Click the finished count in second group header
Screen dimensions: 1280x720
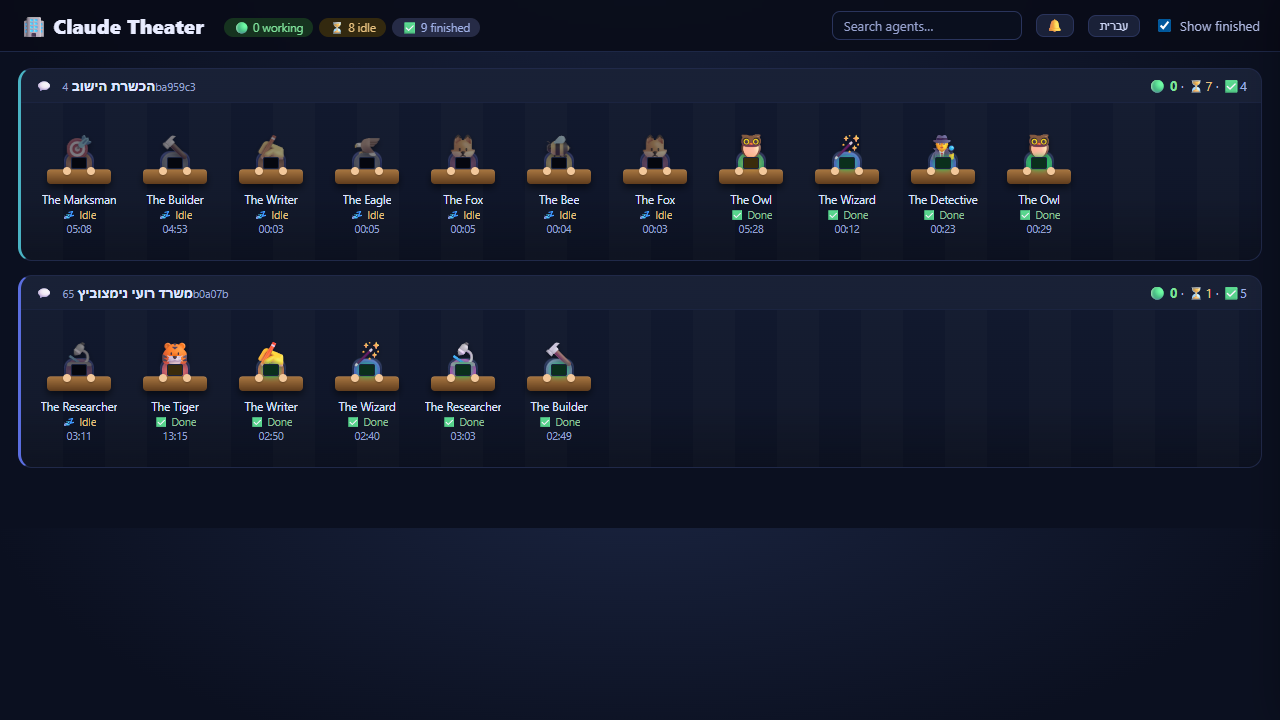click(x=1236, y=293)
